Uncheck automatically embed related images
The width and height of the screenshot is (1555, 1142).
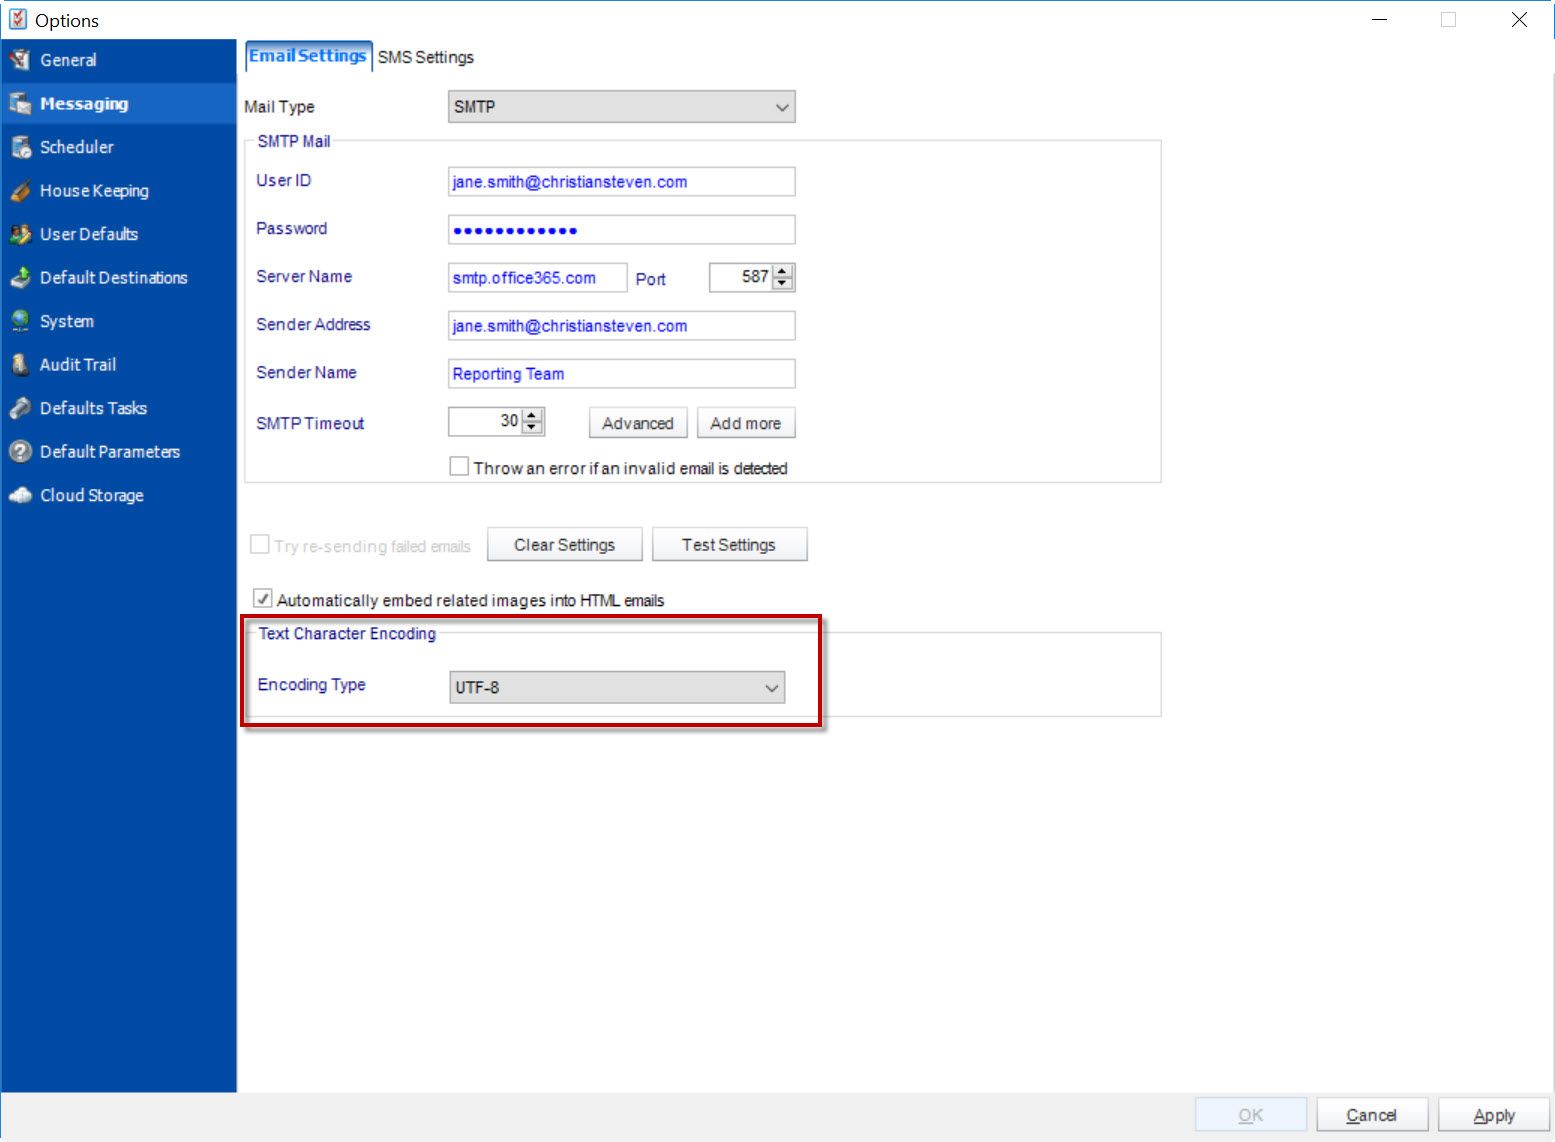click(263, 599)
